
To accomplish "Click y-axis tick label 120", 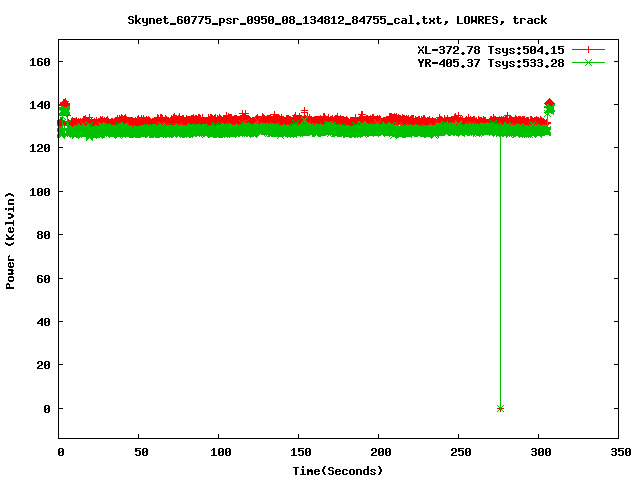I will (40, 148).
